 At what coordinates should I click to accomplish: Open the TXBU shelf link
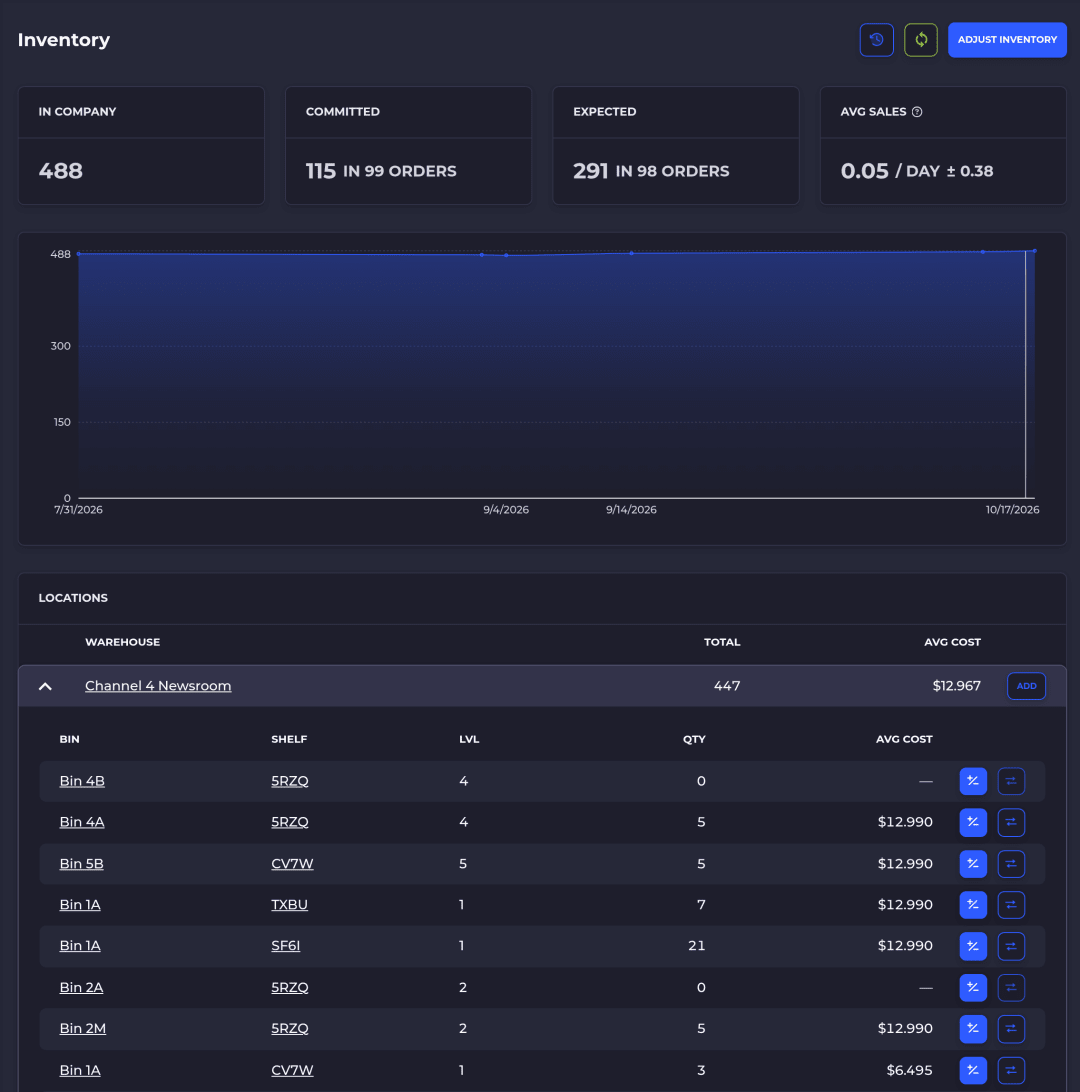[290, 905]
